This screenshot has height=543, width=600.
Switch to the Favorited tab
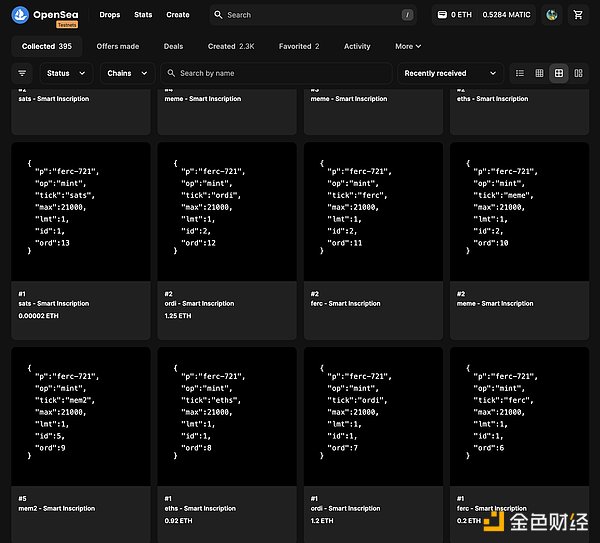pos(299,46)
